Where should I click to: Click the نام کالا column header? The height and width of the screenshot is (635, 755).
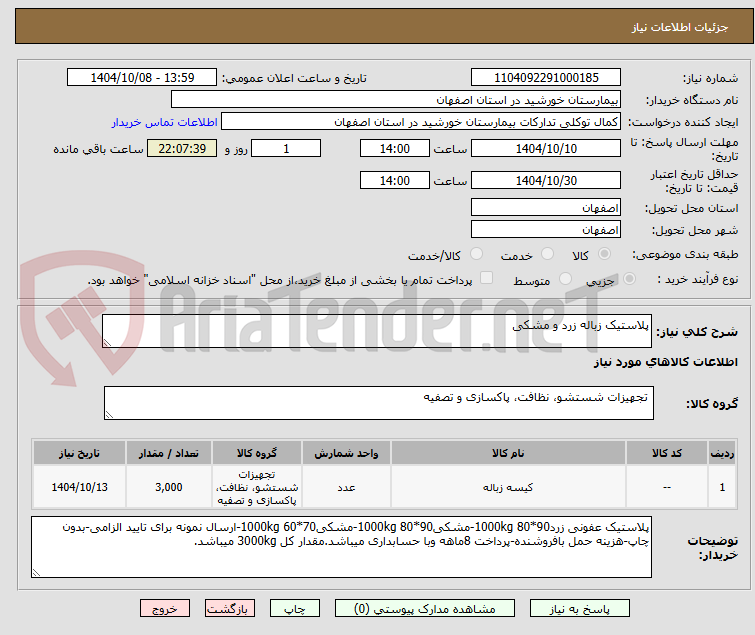508,453
